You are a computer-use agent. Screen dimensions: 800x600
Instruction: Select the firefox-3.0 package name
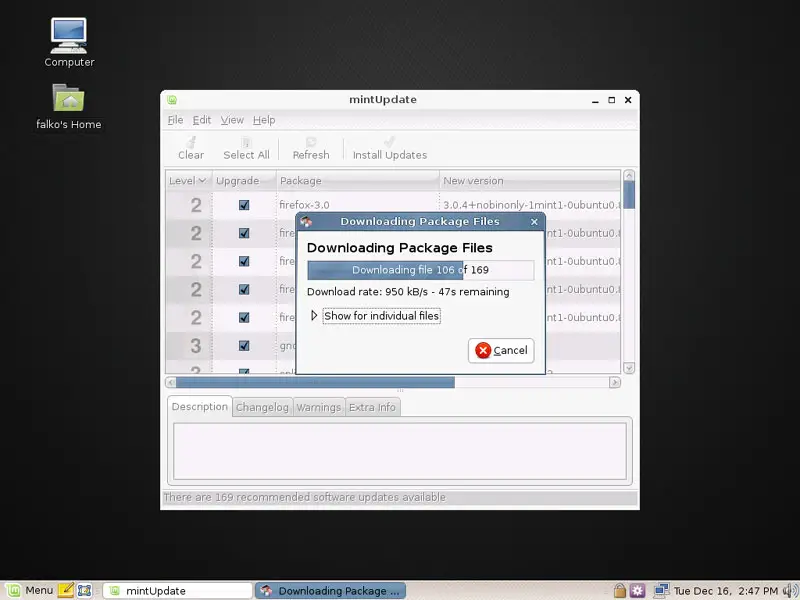tap(304, 205)
